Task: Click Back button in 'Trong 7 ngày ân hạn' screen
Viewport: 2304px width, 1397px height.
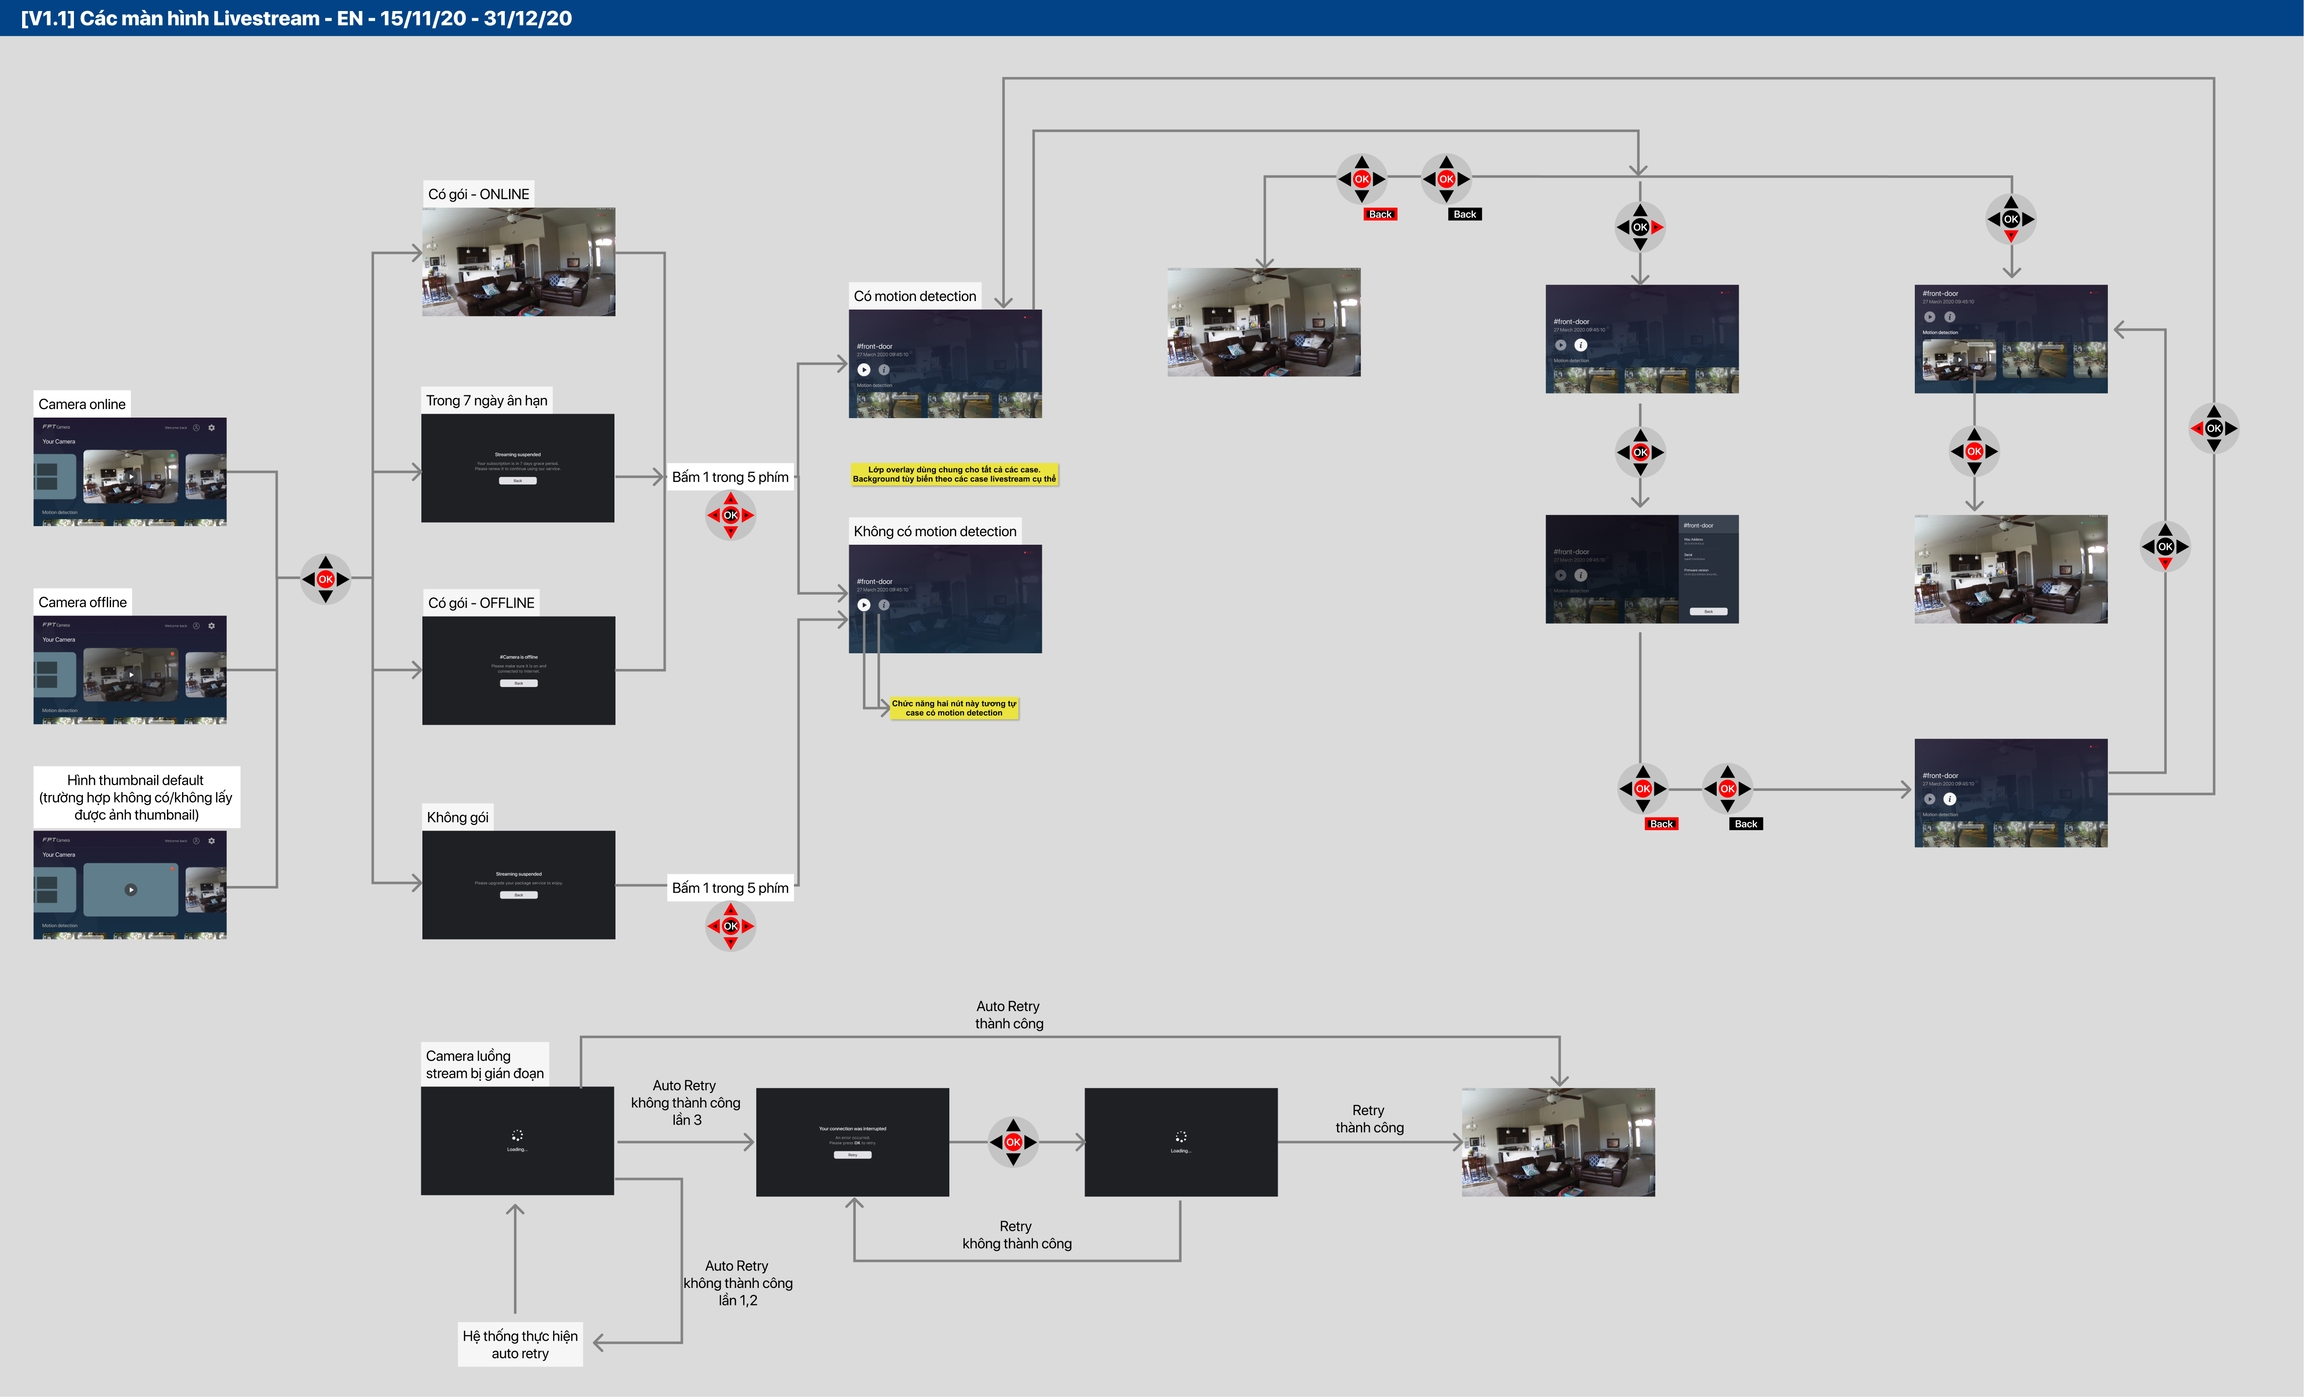Action: (518, 481)
